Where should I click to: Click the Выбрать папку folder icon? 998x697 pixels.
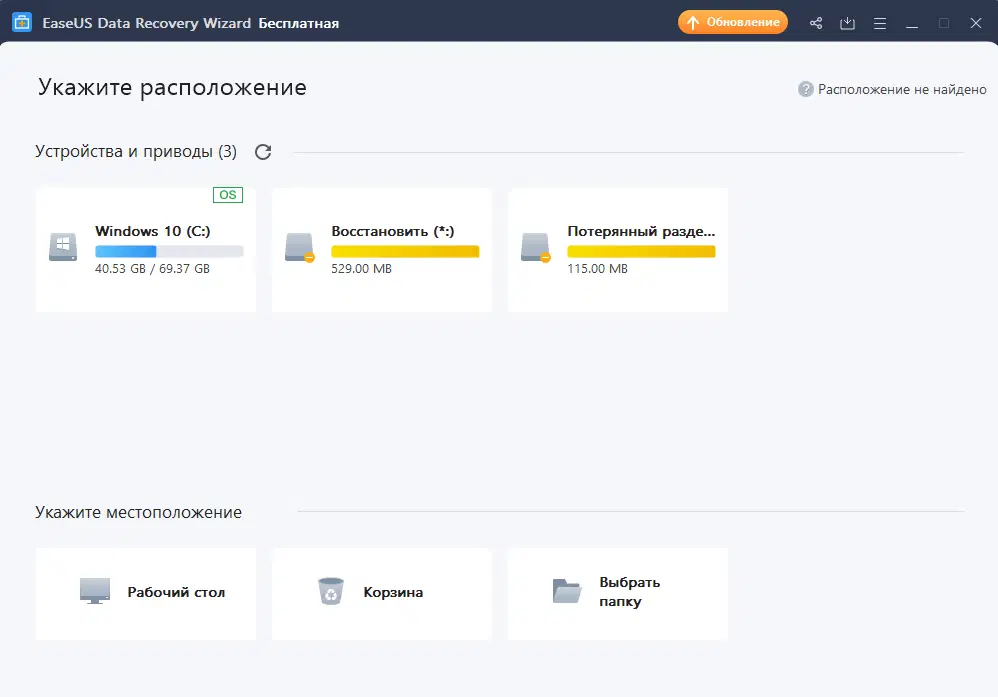tap(566, 591)
